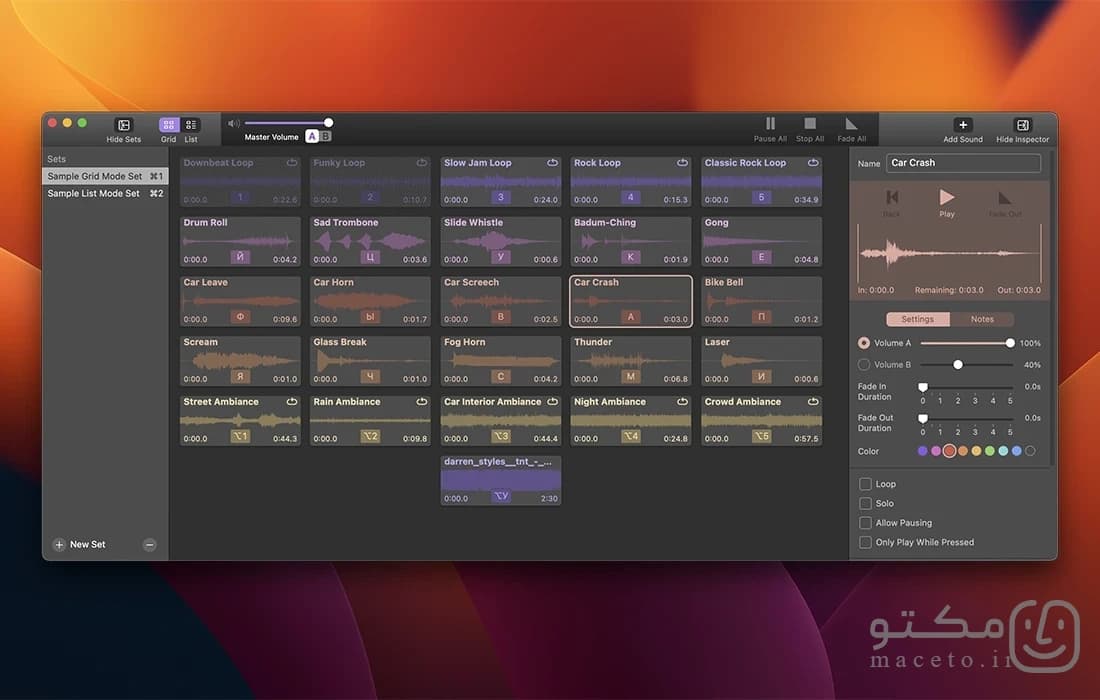Select Sample List Mode Set in the sidebar
The image size is (1100, 700).
coord(105,193)
